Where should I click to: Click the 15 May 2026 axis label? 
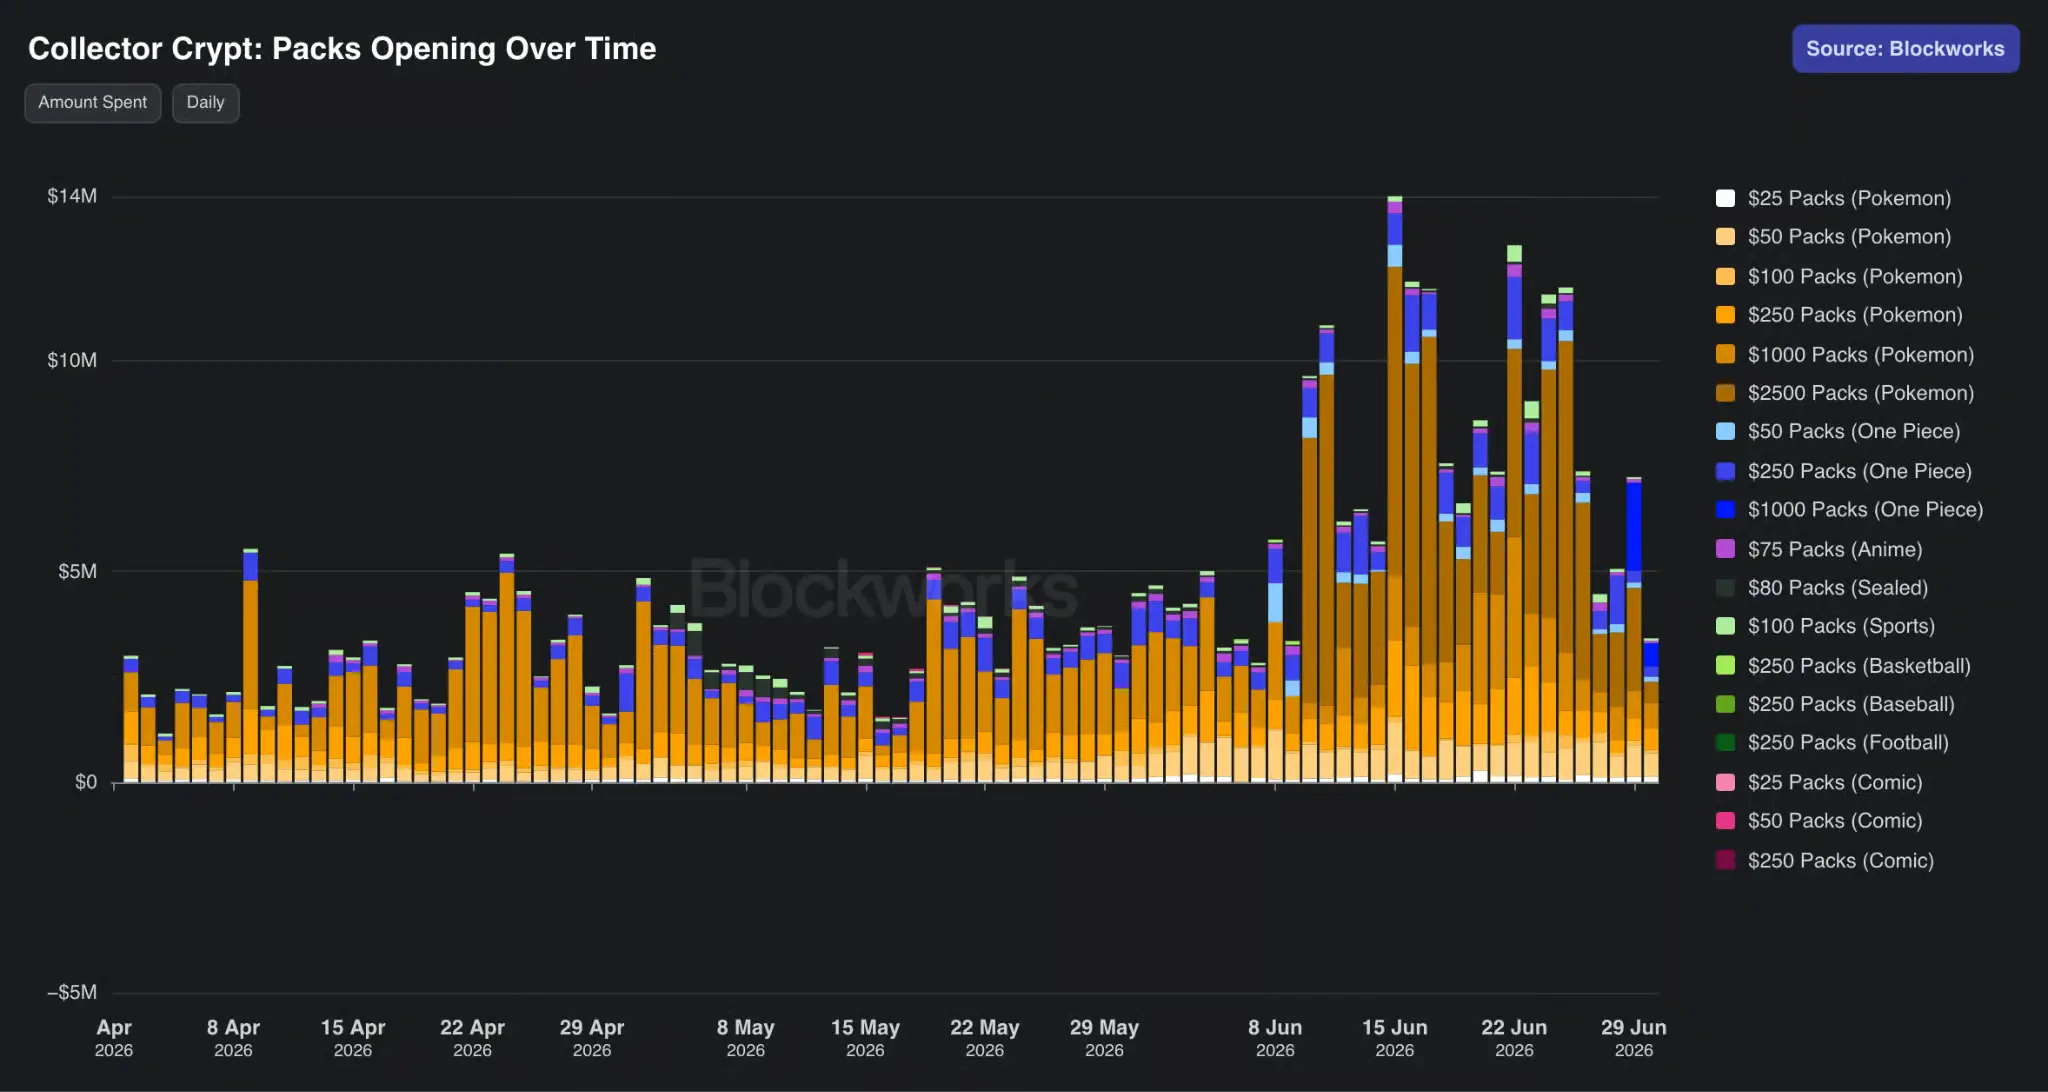click(x=865, y=1038)
